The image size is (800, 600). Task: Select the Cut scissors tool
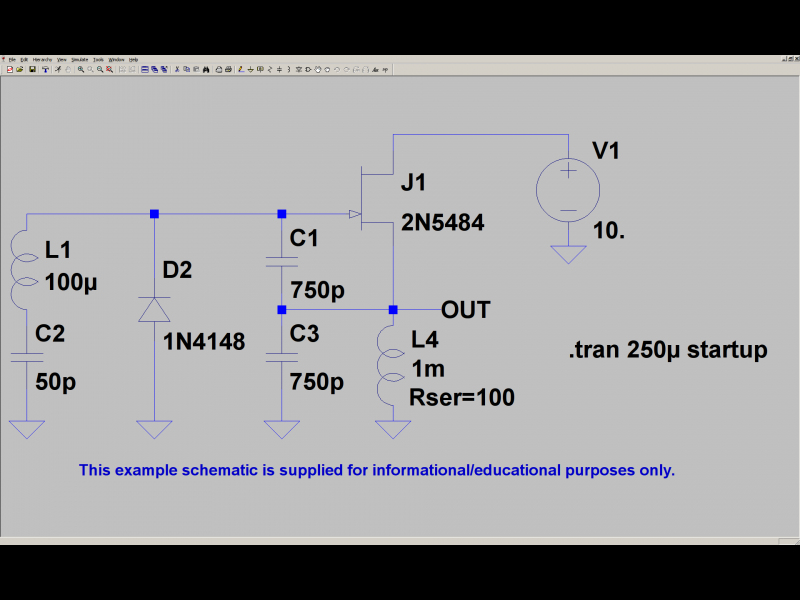[177, 69]
